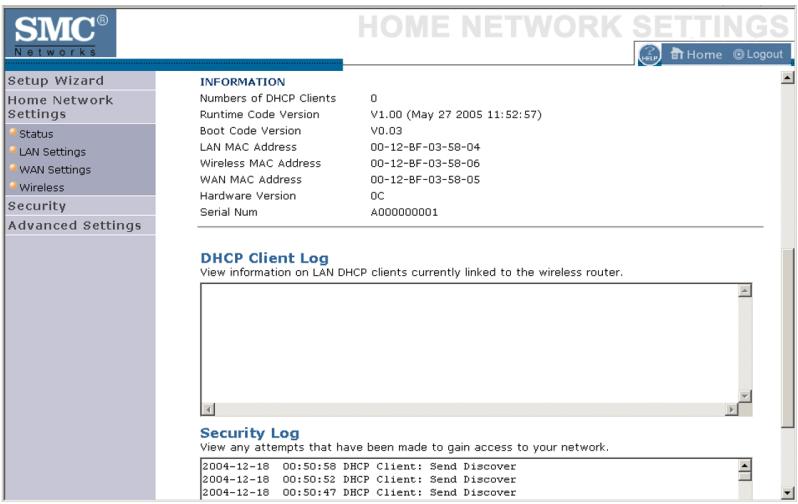Click the LAN MAC address value 00-12-BF-03-58-04
This screenshot has height=504, width=798.
click(x=425, y=147)
